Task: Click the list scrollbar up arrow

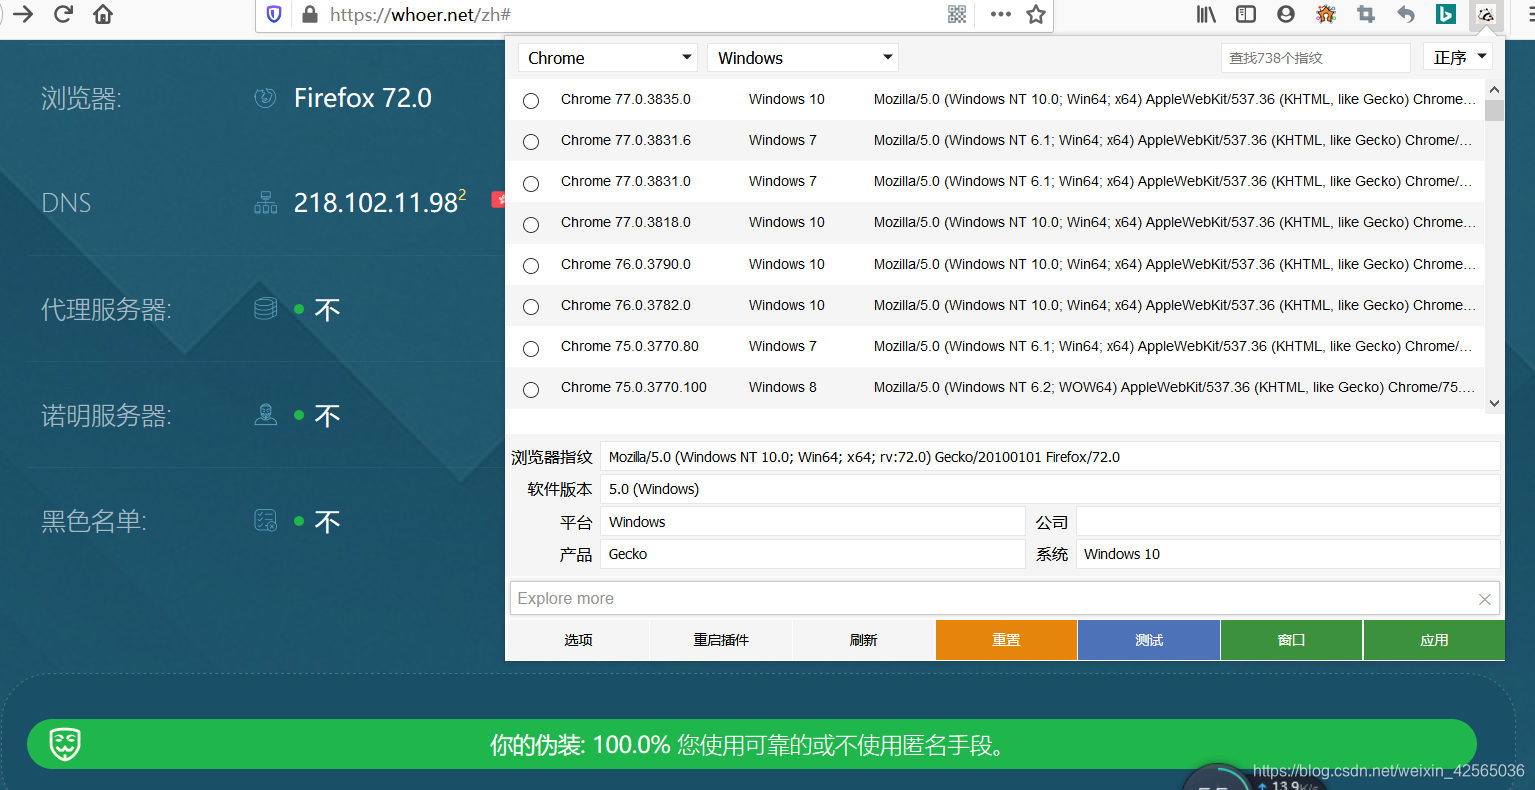Action: point(1494,89)
